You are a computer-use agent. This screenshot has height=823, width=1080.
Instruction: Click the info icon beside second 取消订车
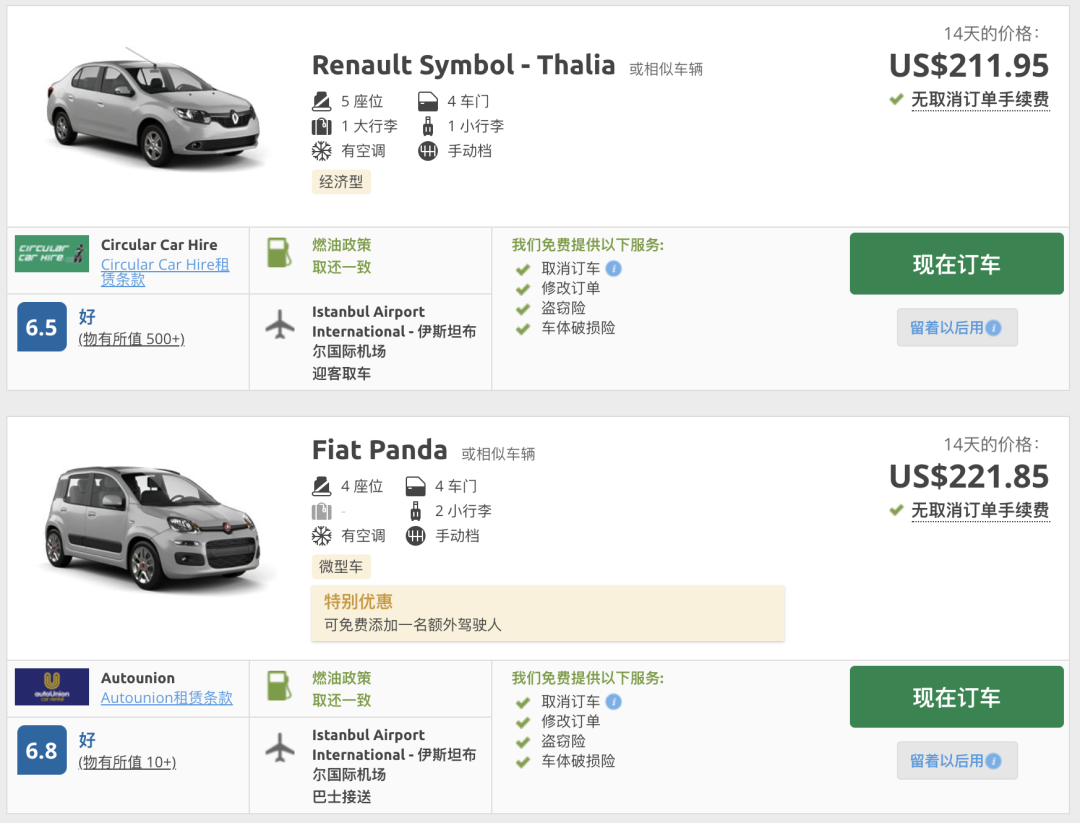614,701
